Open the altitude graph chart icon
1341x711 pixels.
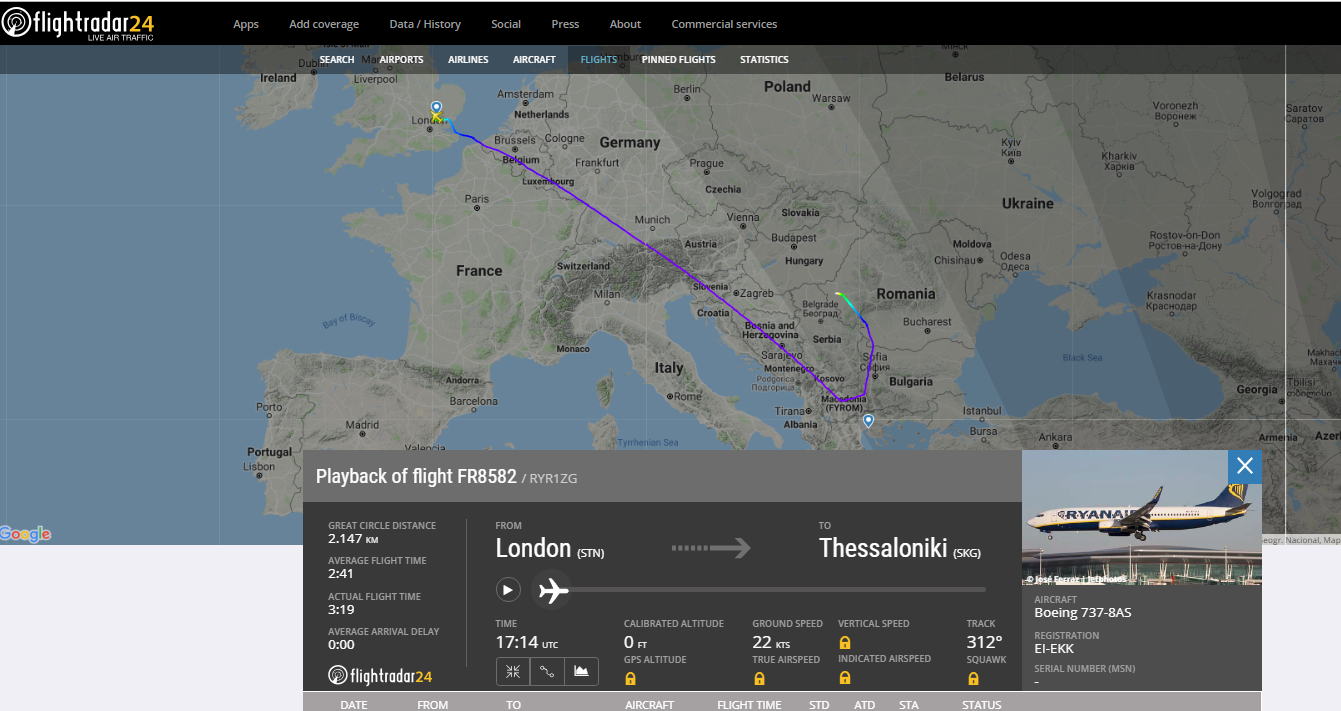tap(581, 672)
